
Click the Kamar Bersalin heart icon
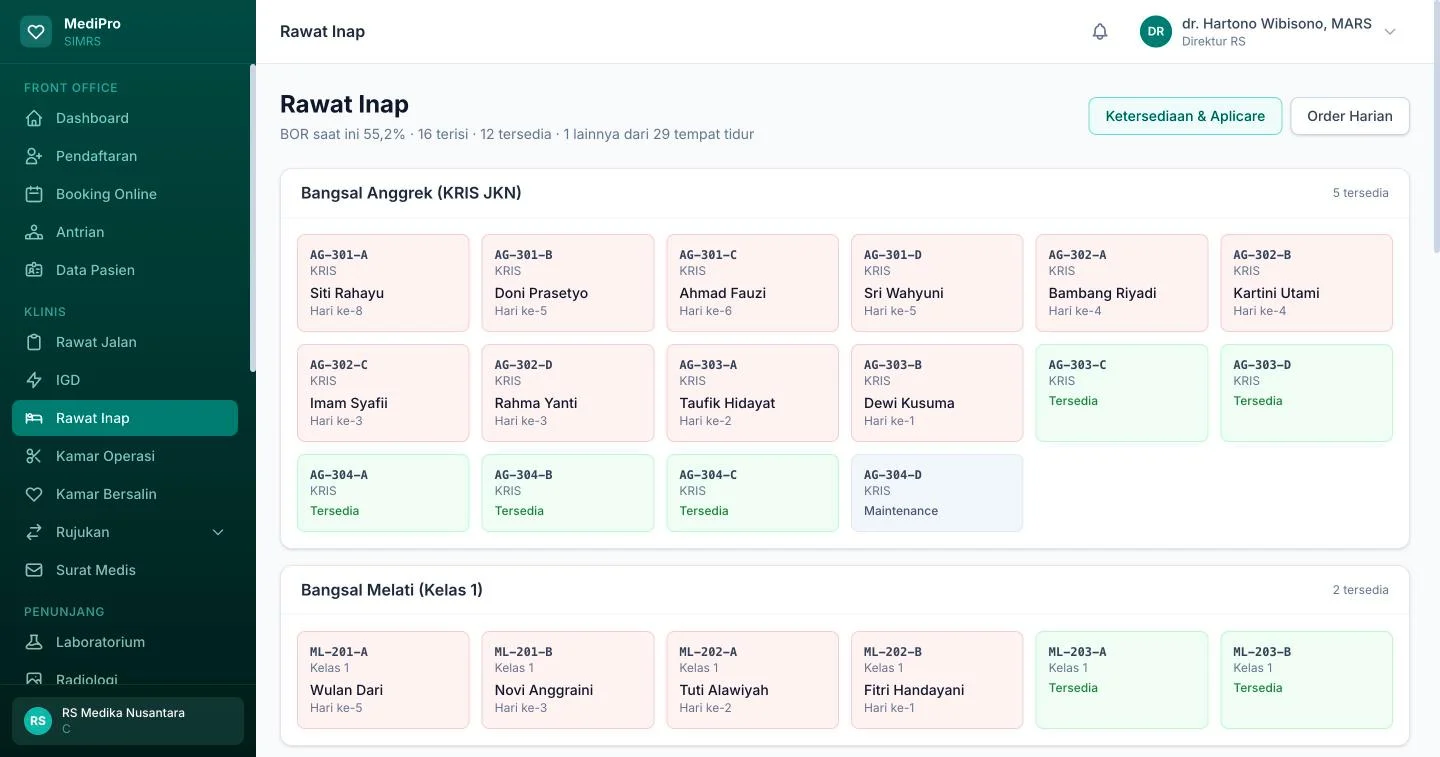coord(34,494)
